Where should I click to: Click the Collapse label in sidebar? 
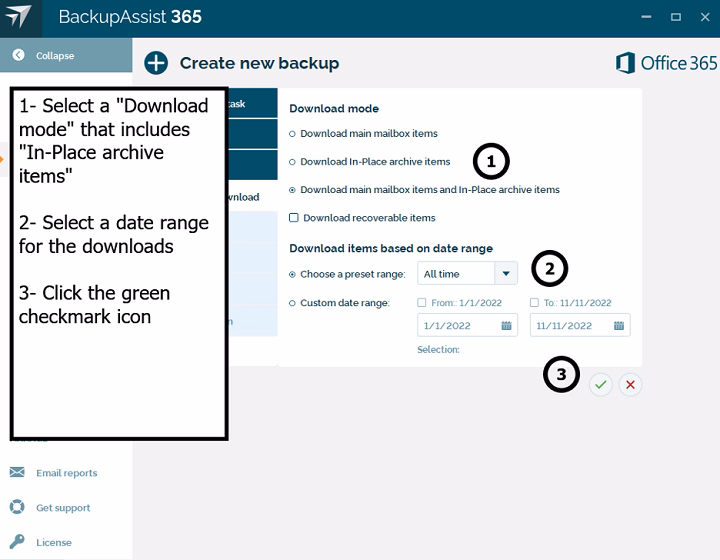(55, 56)
